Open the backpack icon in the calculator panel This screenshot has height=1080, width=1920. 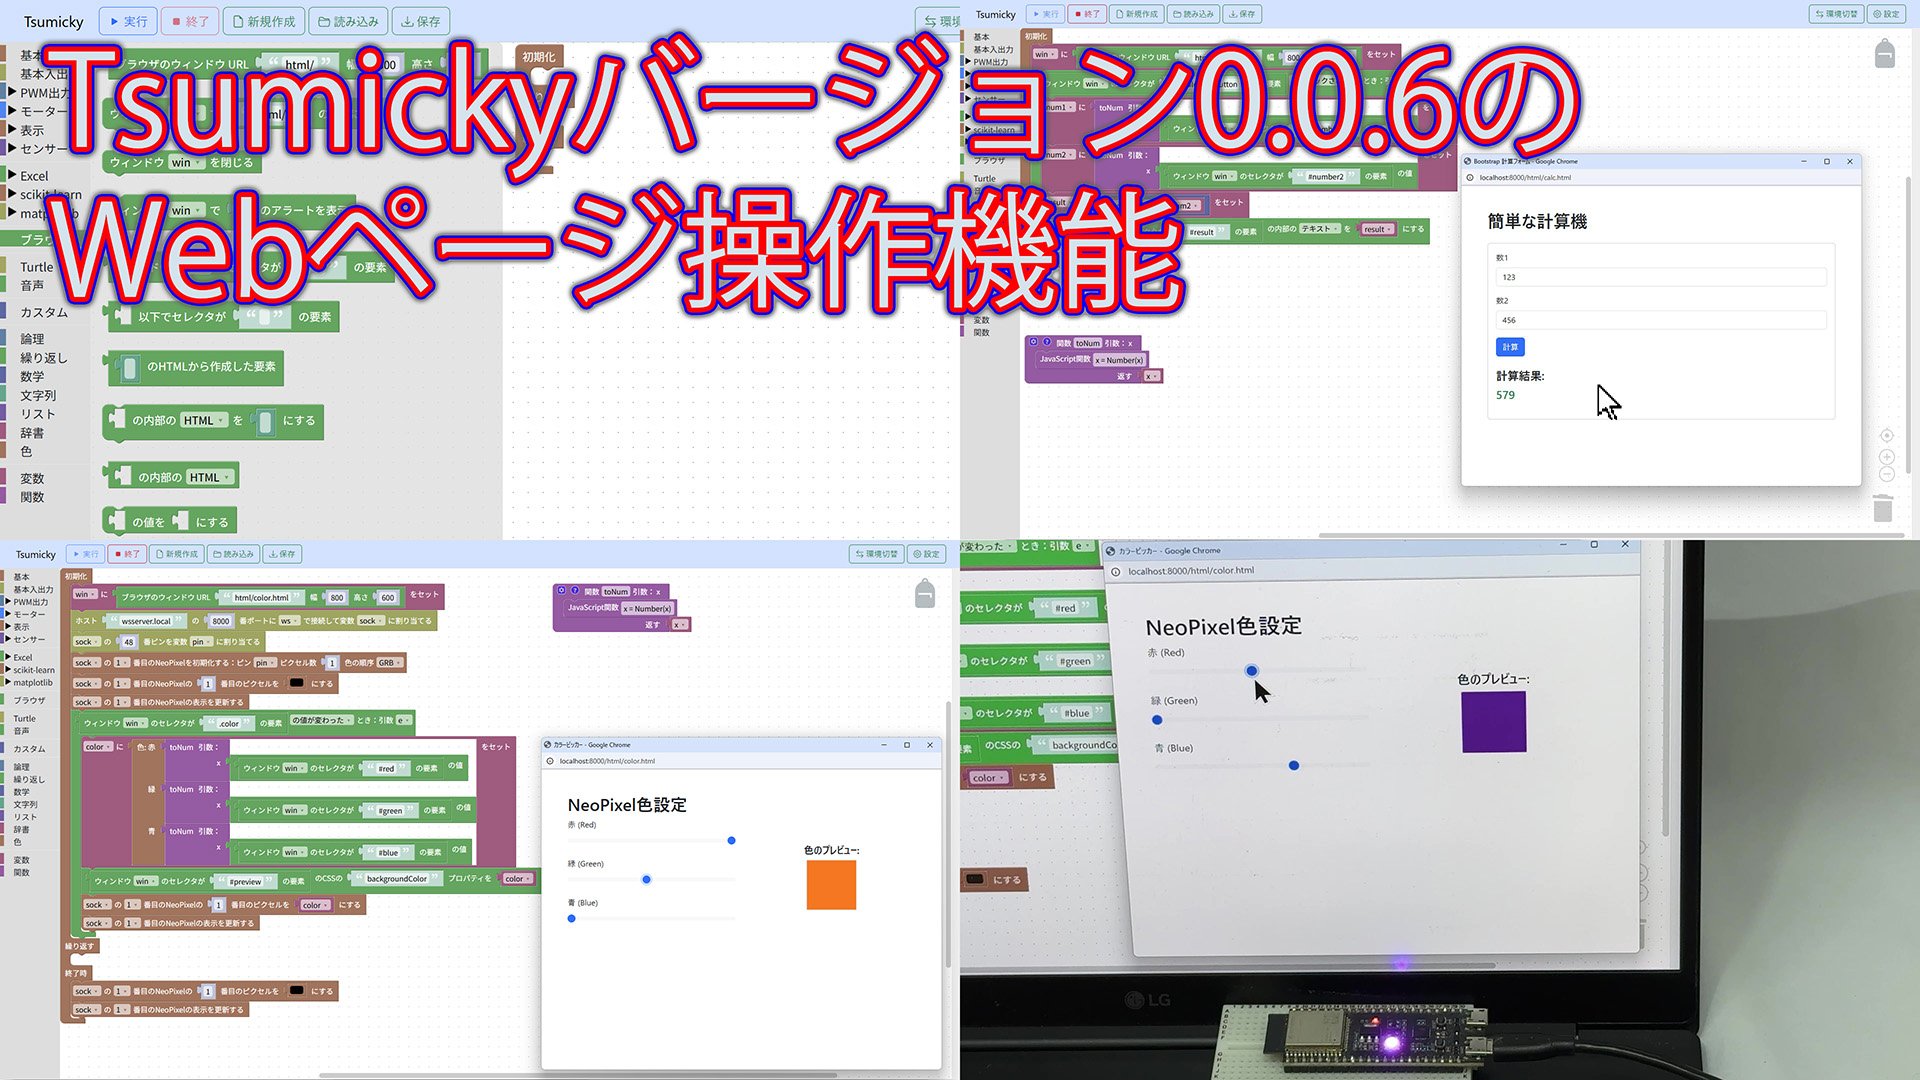1884,53
